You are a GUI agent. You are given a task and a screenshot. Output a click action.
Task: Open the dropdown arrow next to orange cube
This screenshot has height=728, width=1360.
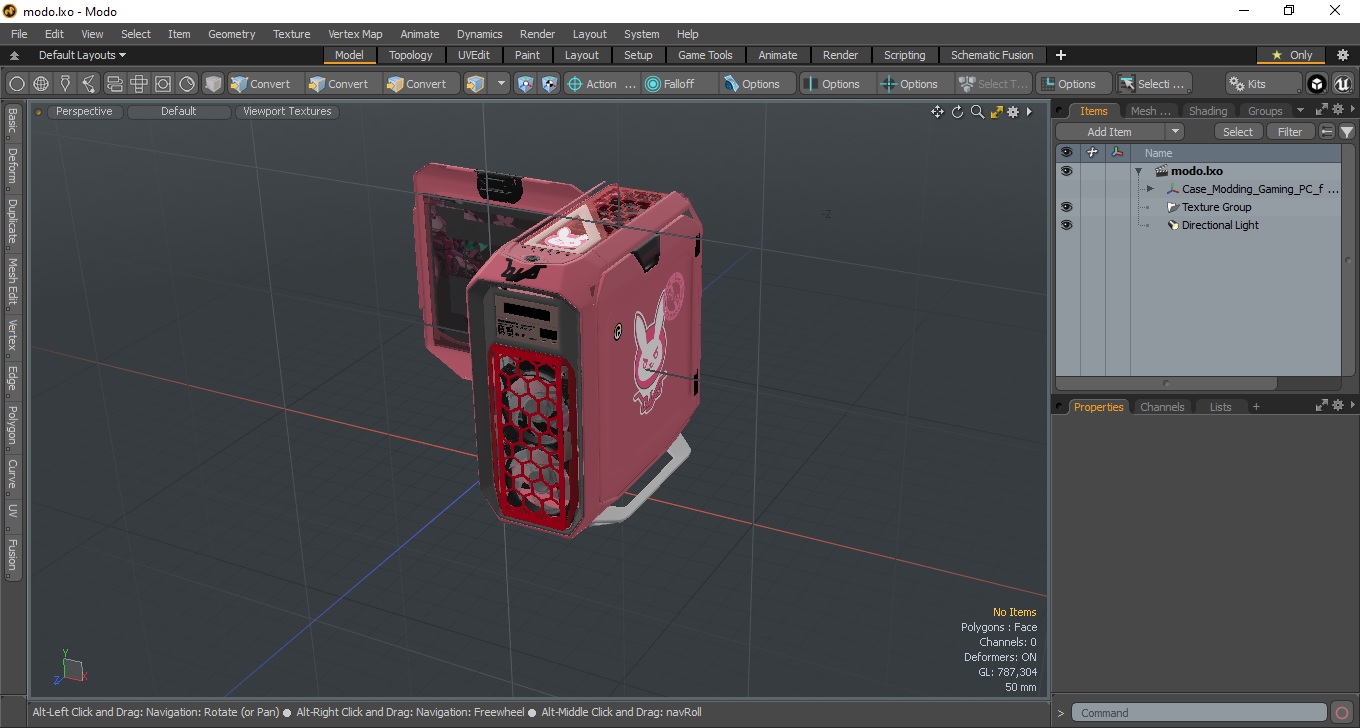tap(502, 84)
